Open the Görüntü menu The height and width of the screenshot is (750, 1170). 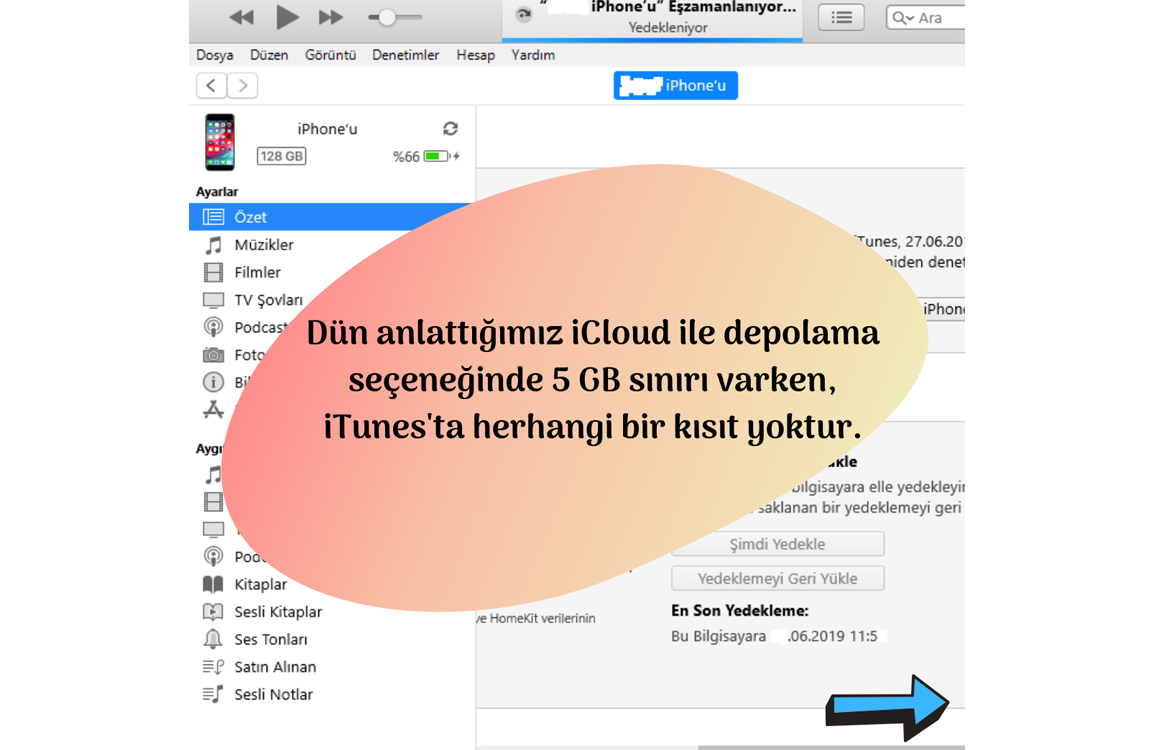point(331,55)
